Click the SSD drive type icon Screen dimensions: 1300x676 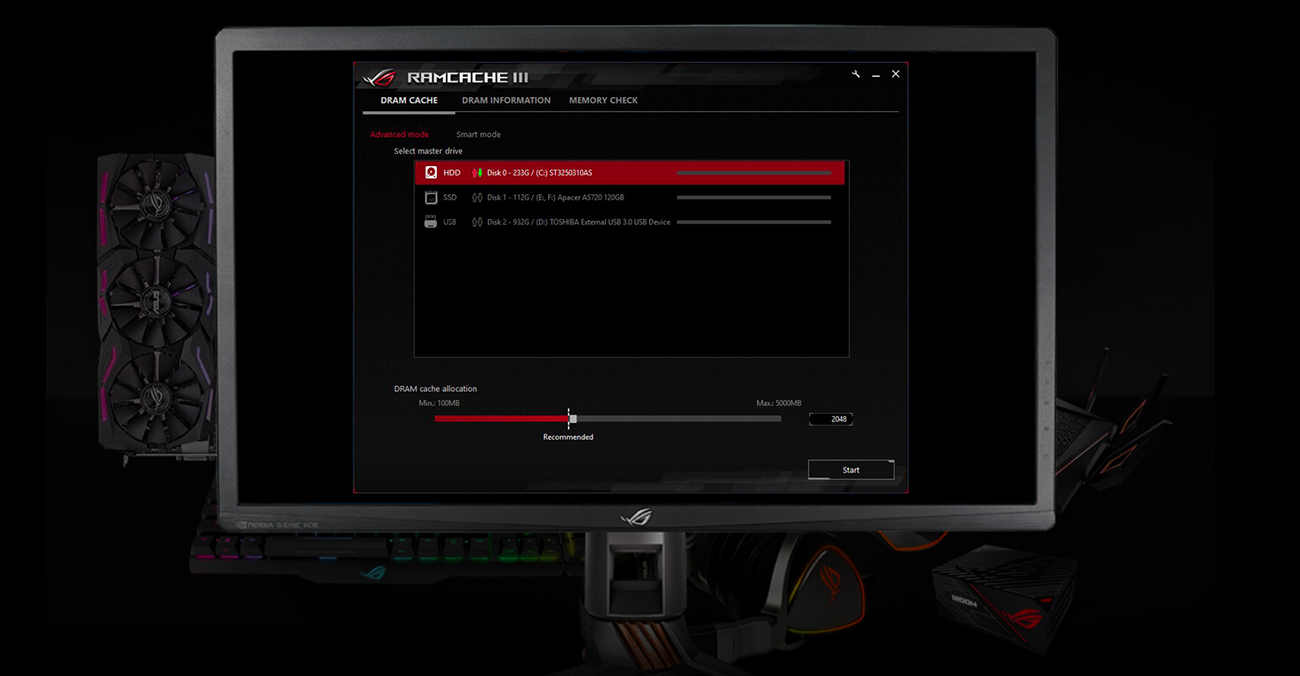(431, 197)
